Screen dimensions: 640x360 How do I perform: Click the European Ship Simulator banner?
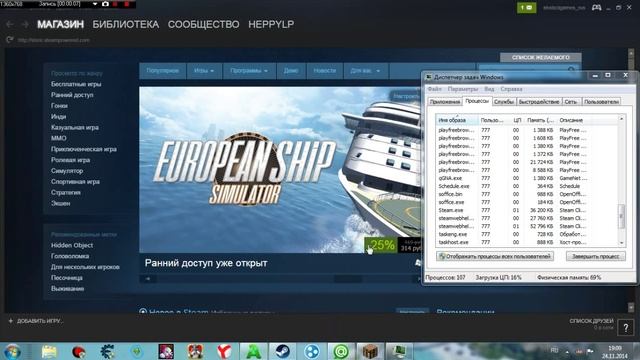(281, 169)
